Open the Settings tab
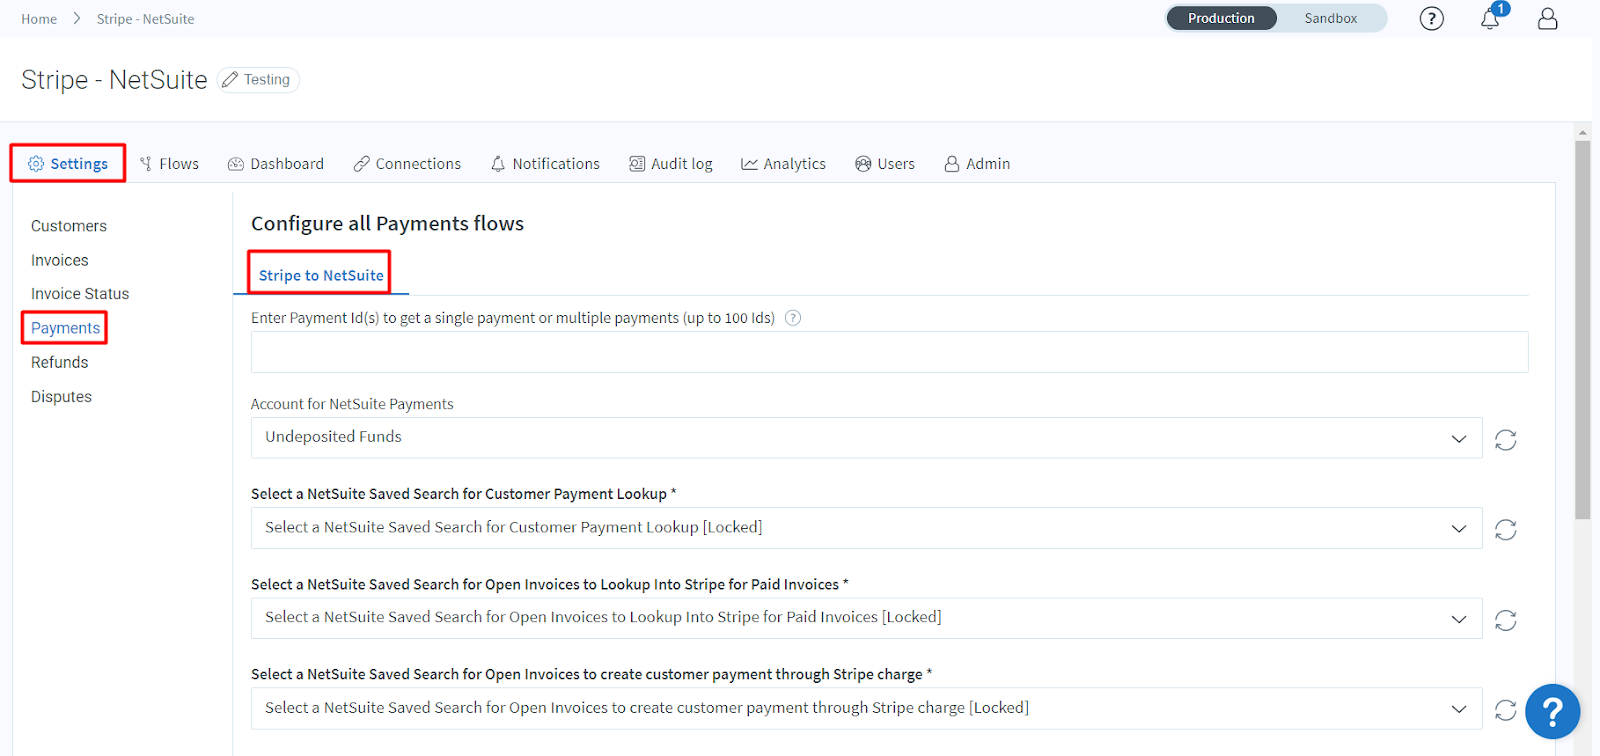1600x756 pixels. [68, 163]
